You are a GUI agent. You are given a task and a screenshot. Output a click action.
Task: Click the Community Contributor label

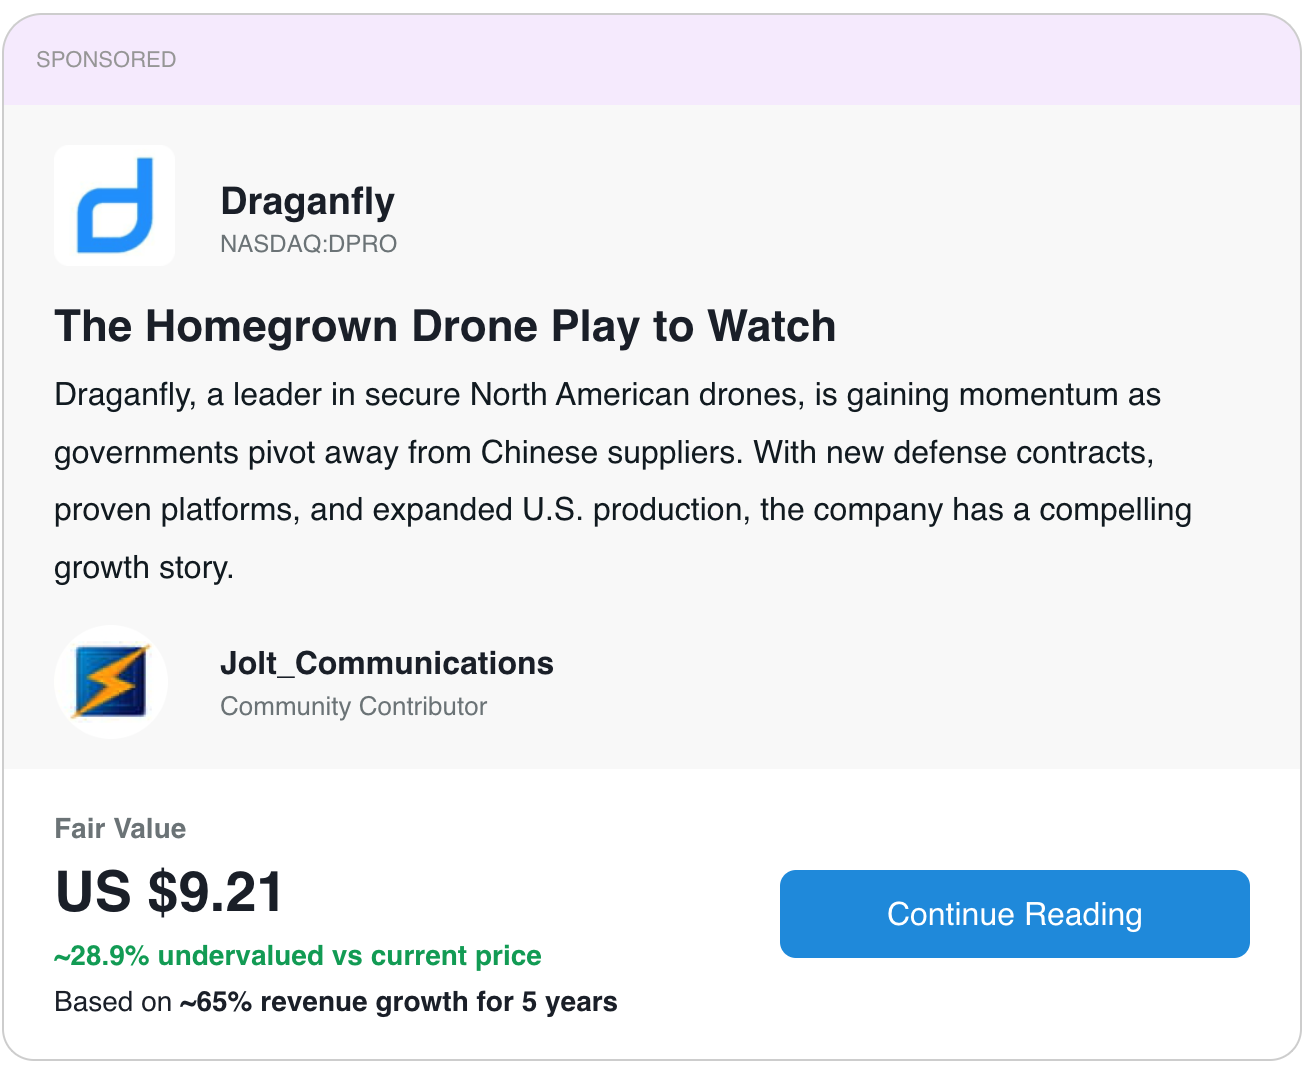pyautogui.click(x=353, y=706)
